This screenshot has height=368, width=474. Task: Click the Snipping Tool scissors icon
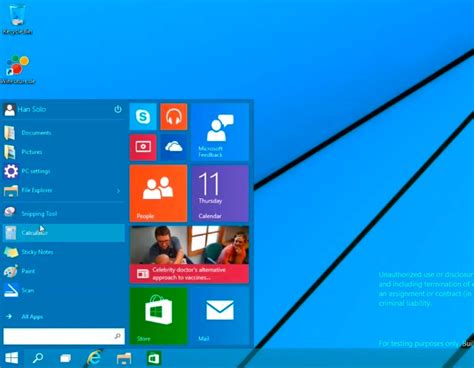point(10,212)
